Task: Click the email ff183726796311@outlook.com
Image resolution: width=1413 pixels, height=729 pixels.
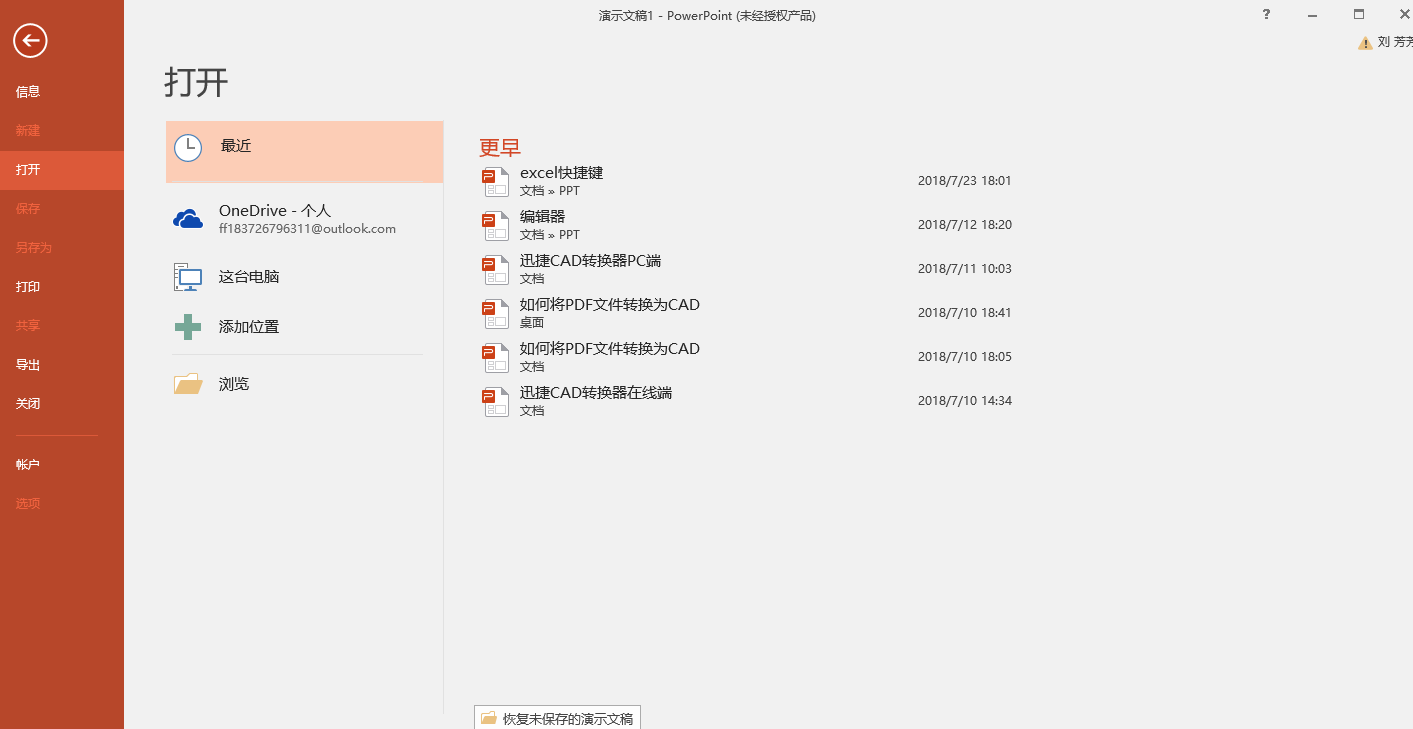Action: point(308,229)
